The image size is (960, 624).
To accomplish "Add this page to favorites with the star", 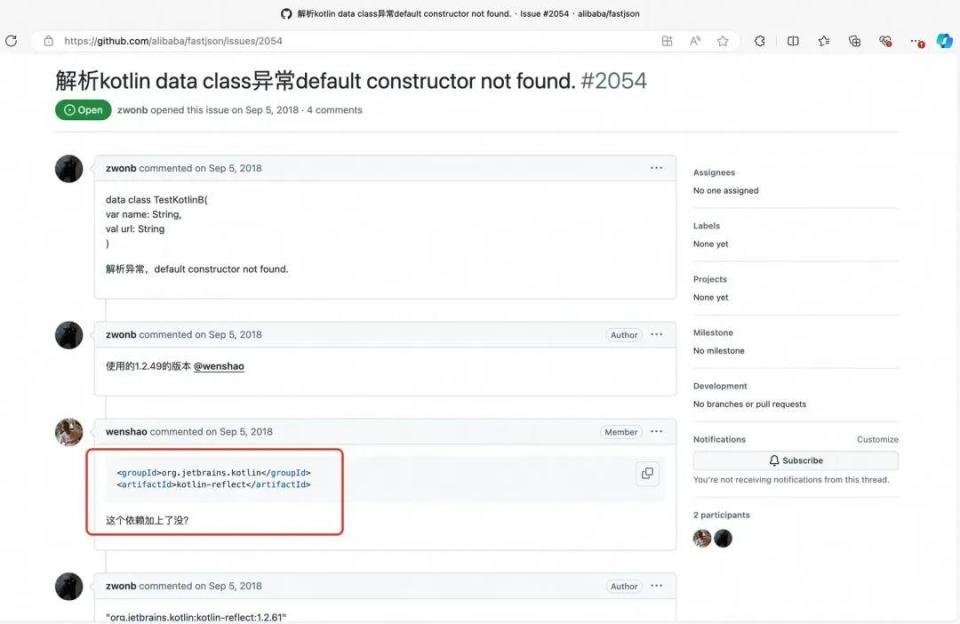I will [x=722, y=41].
